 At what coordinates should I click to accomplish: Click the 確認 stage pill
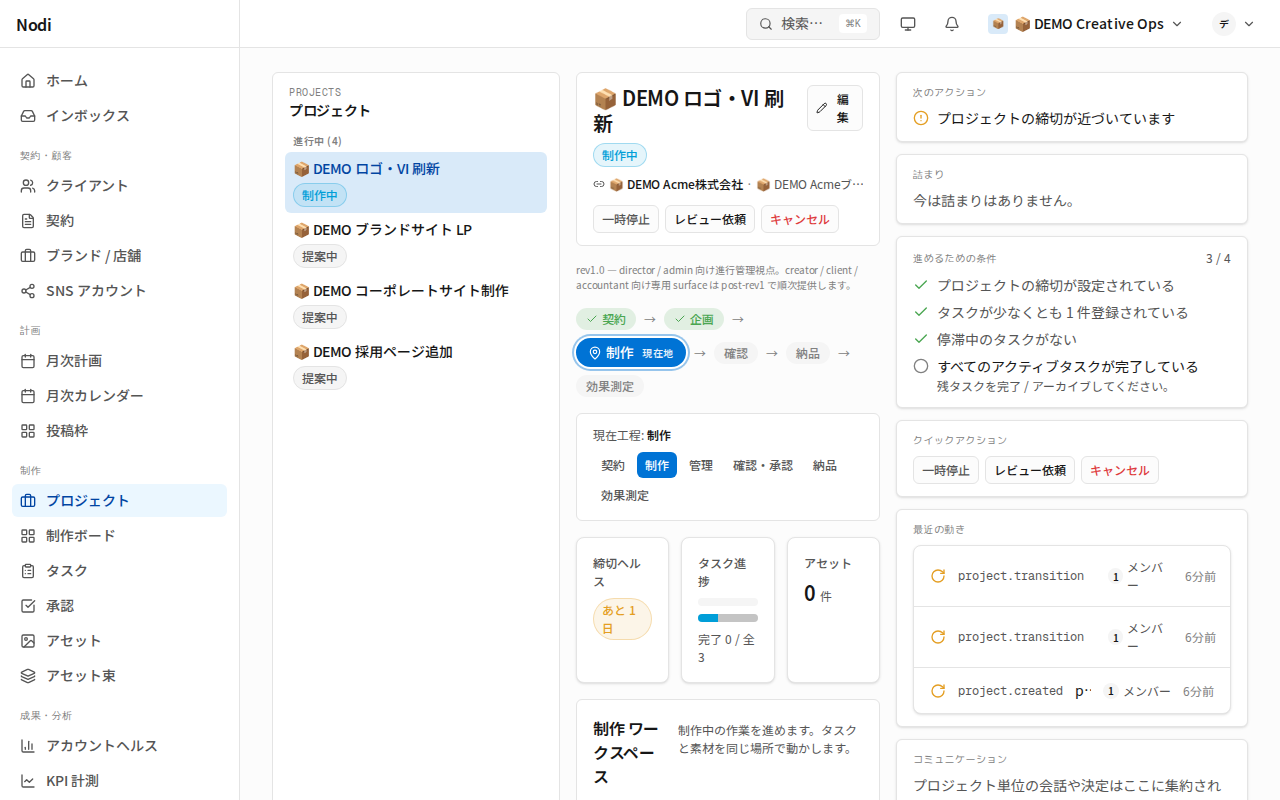(736, 353)
